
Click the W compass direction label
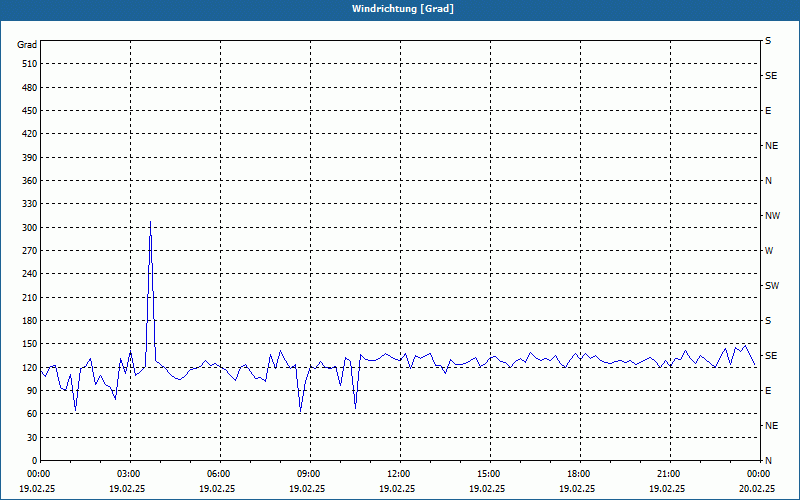[x=769, y=251]
